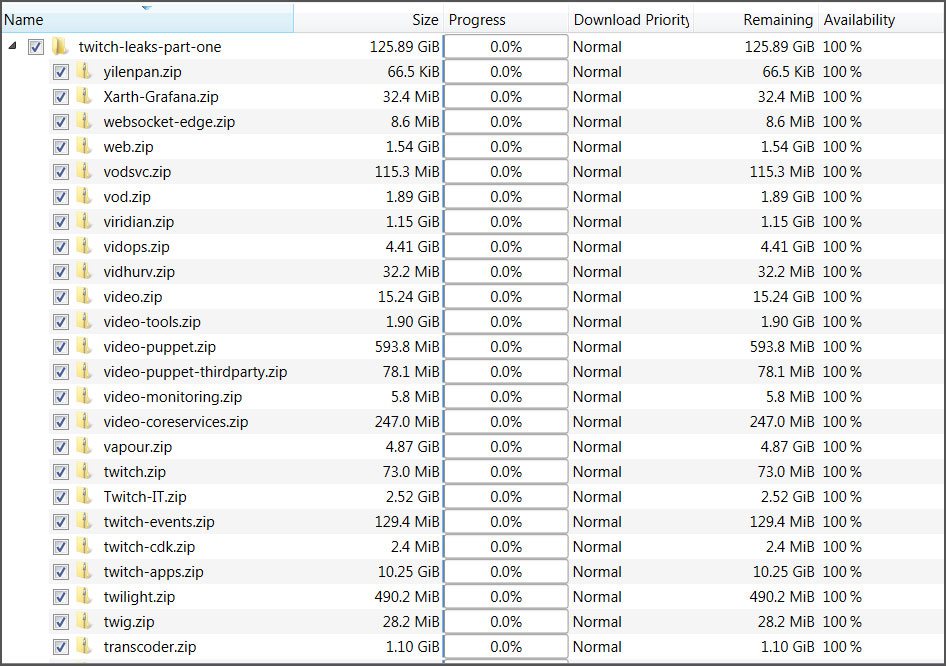Sort by the Progress column header
Screen dimensions: 946x666
click(506, 19)
